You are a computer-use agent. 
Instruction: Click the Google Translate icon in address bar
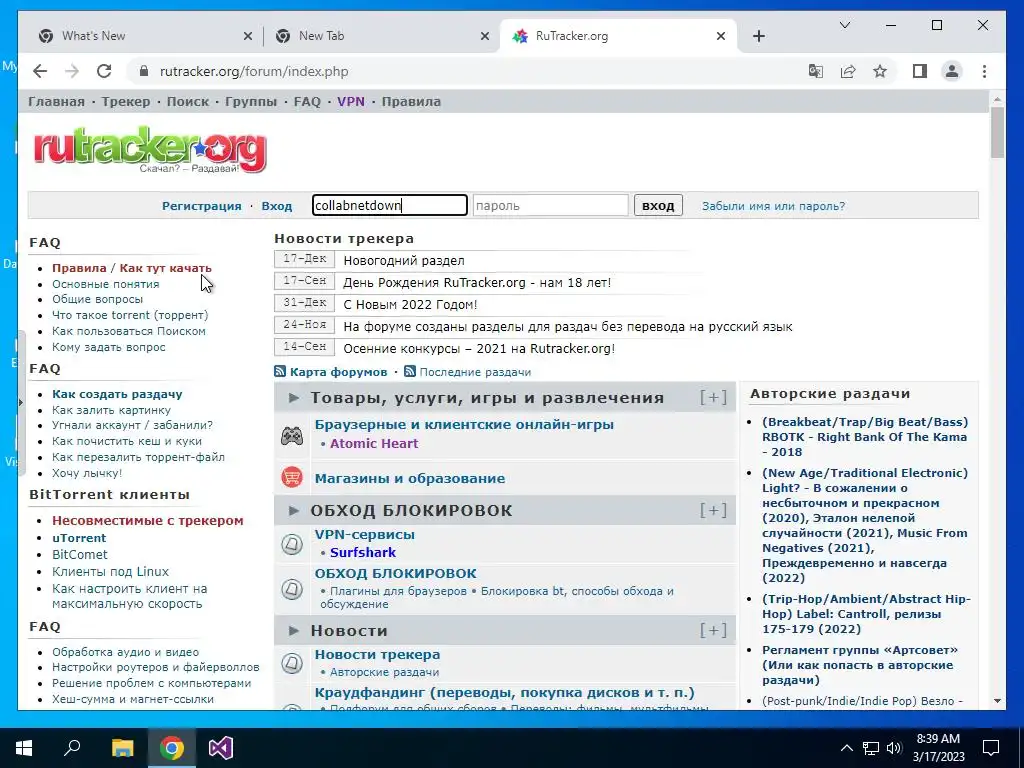[x=816, y=71]
